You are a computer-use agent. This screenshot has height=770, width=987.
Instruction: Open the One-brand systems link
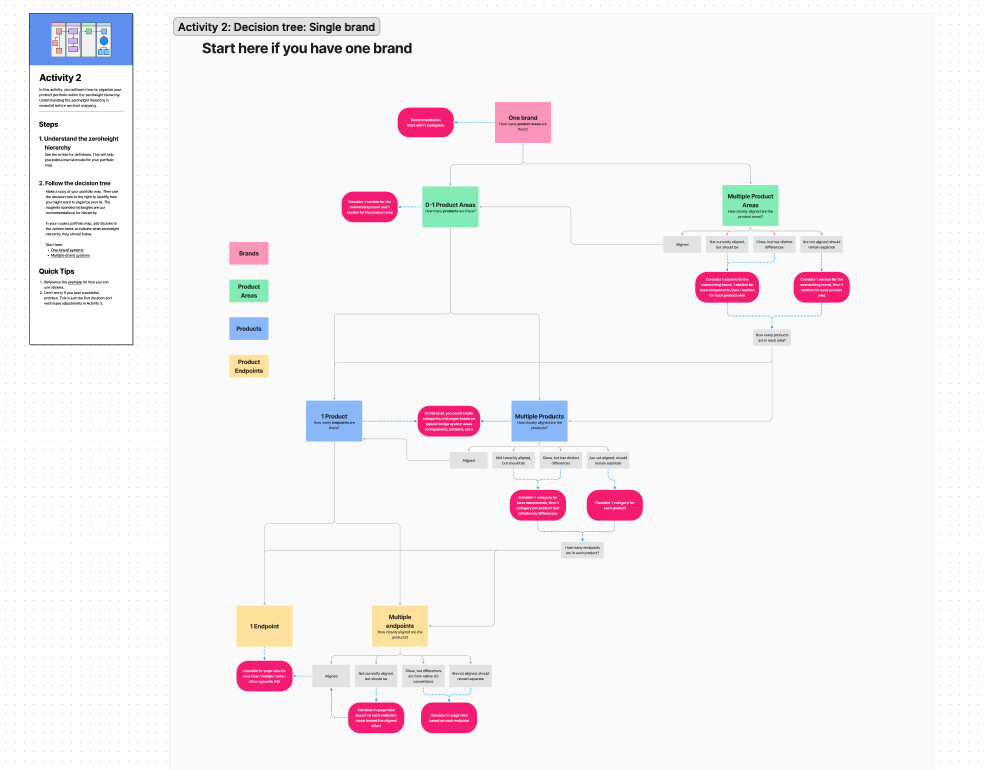point(67,250)
